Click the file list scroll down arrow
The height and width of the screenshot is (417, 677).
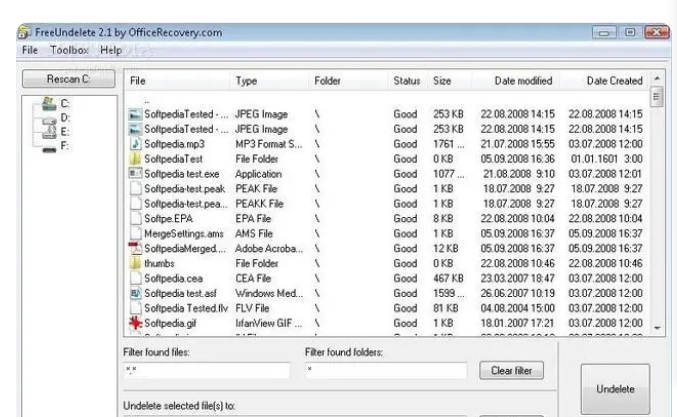[657, 328]
